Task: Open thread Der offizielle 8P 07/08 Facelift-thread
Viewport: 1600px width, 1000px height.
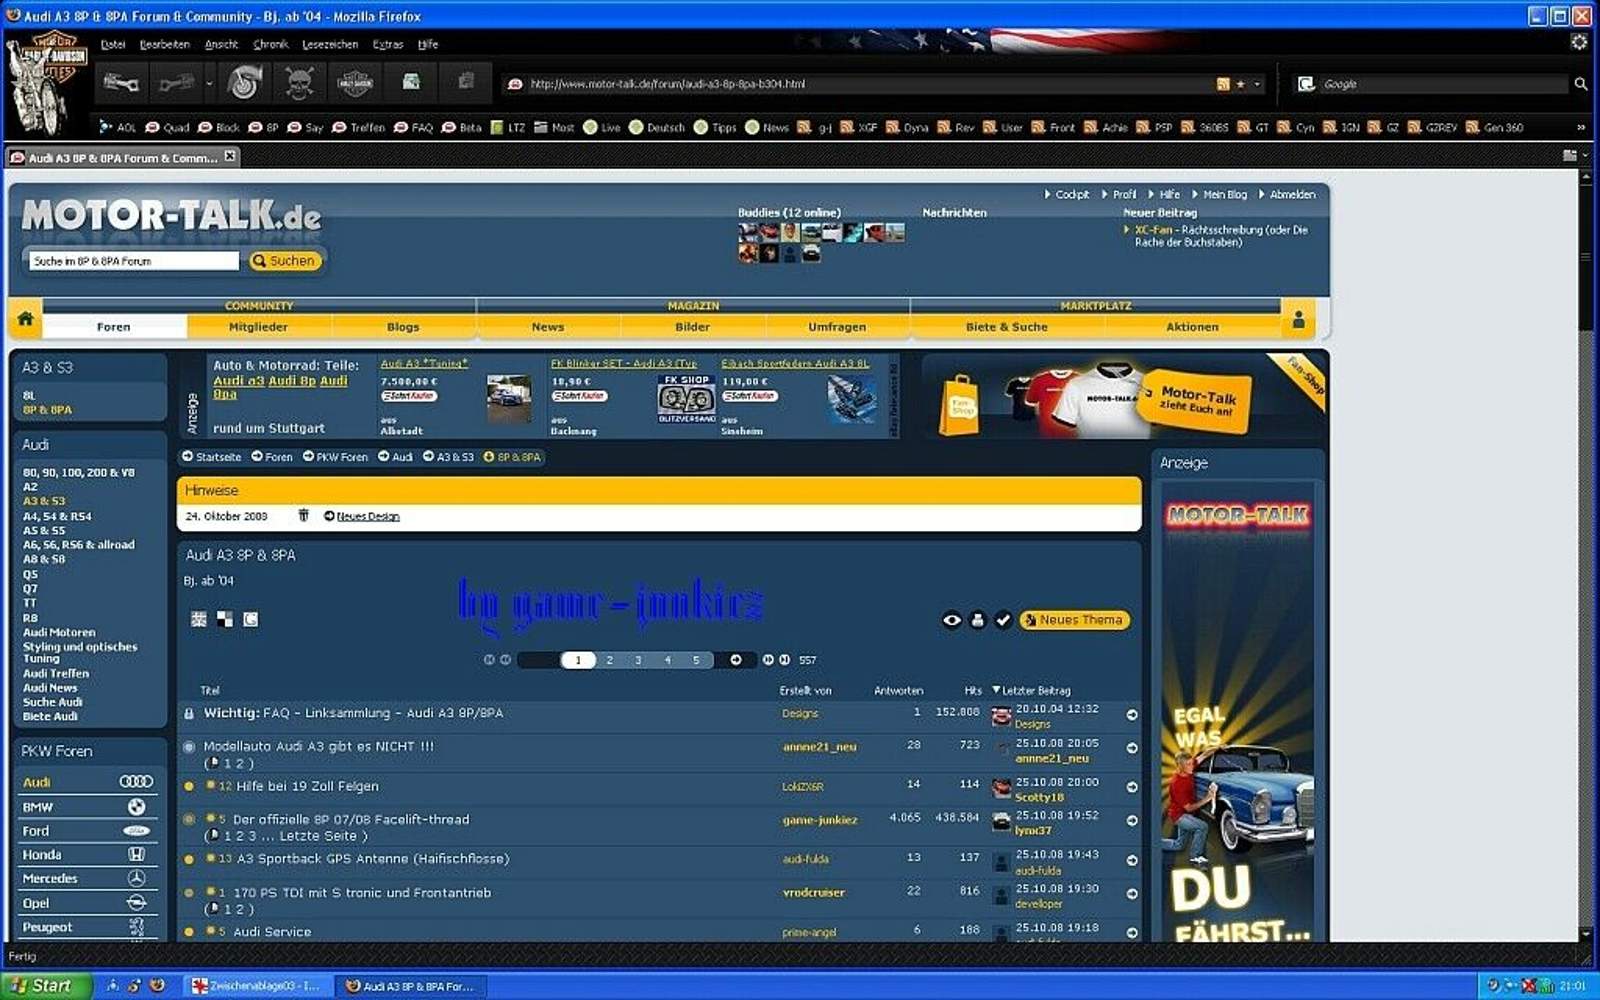Action: 351,819
